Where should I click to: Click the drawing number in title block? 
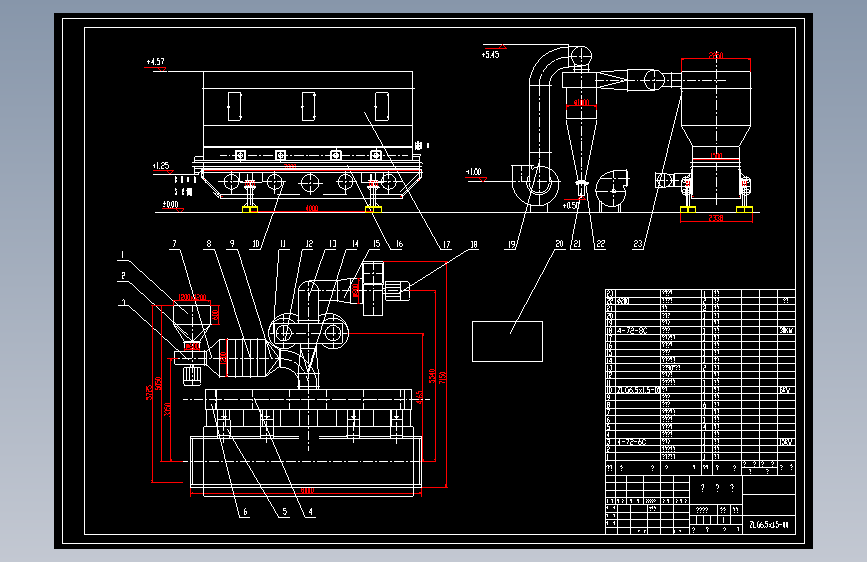click(769, 524)
